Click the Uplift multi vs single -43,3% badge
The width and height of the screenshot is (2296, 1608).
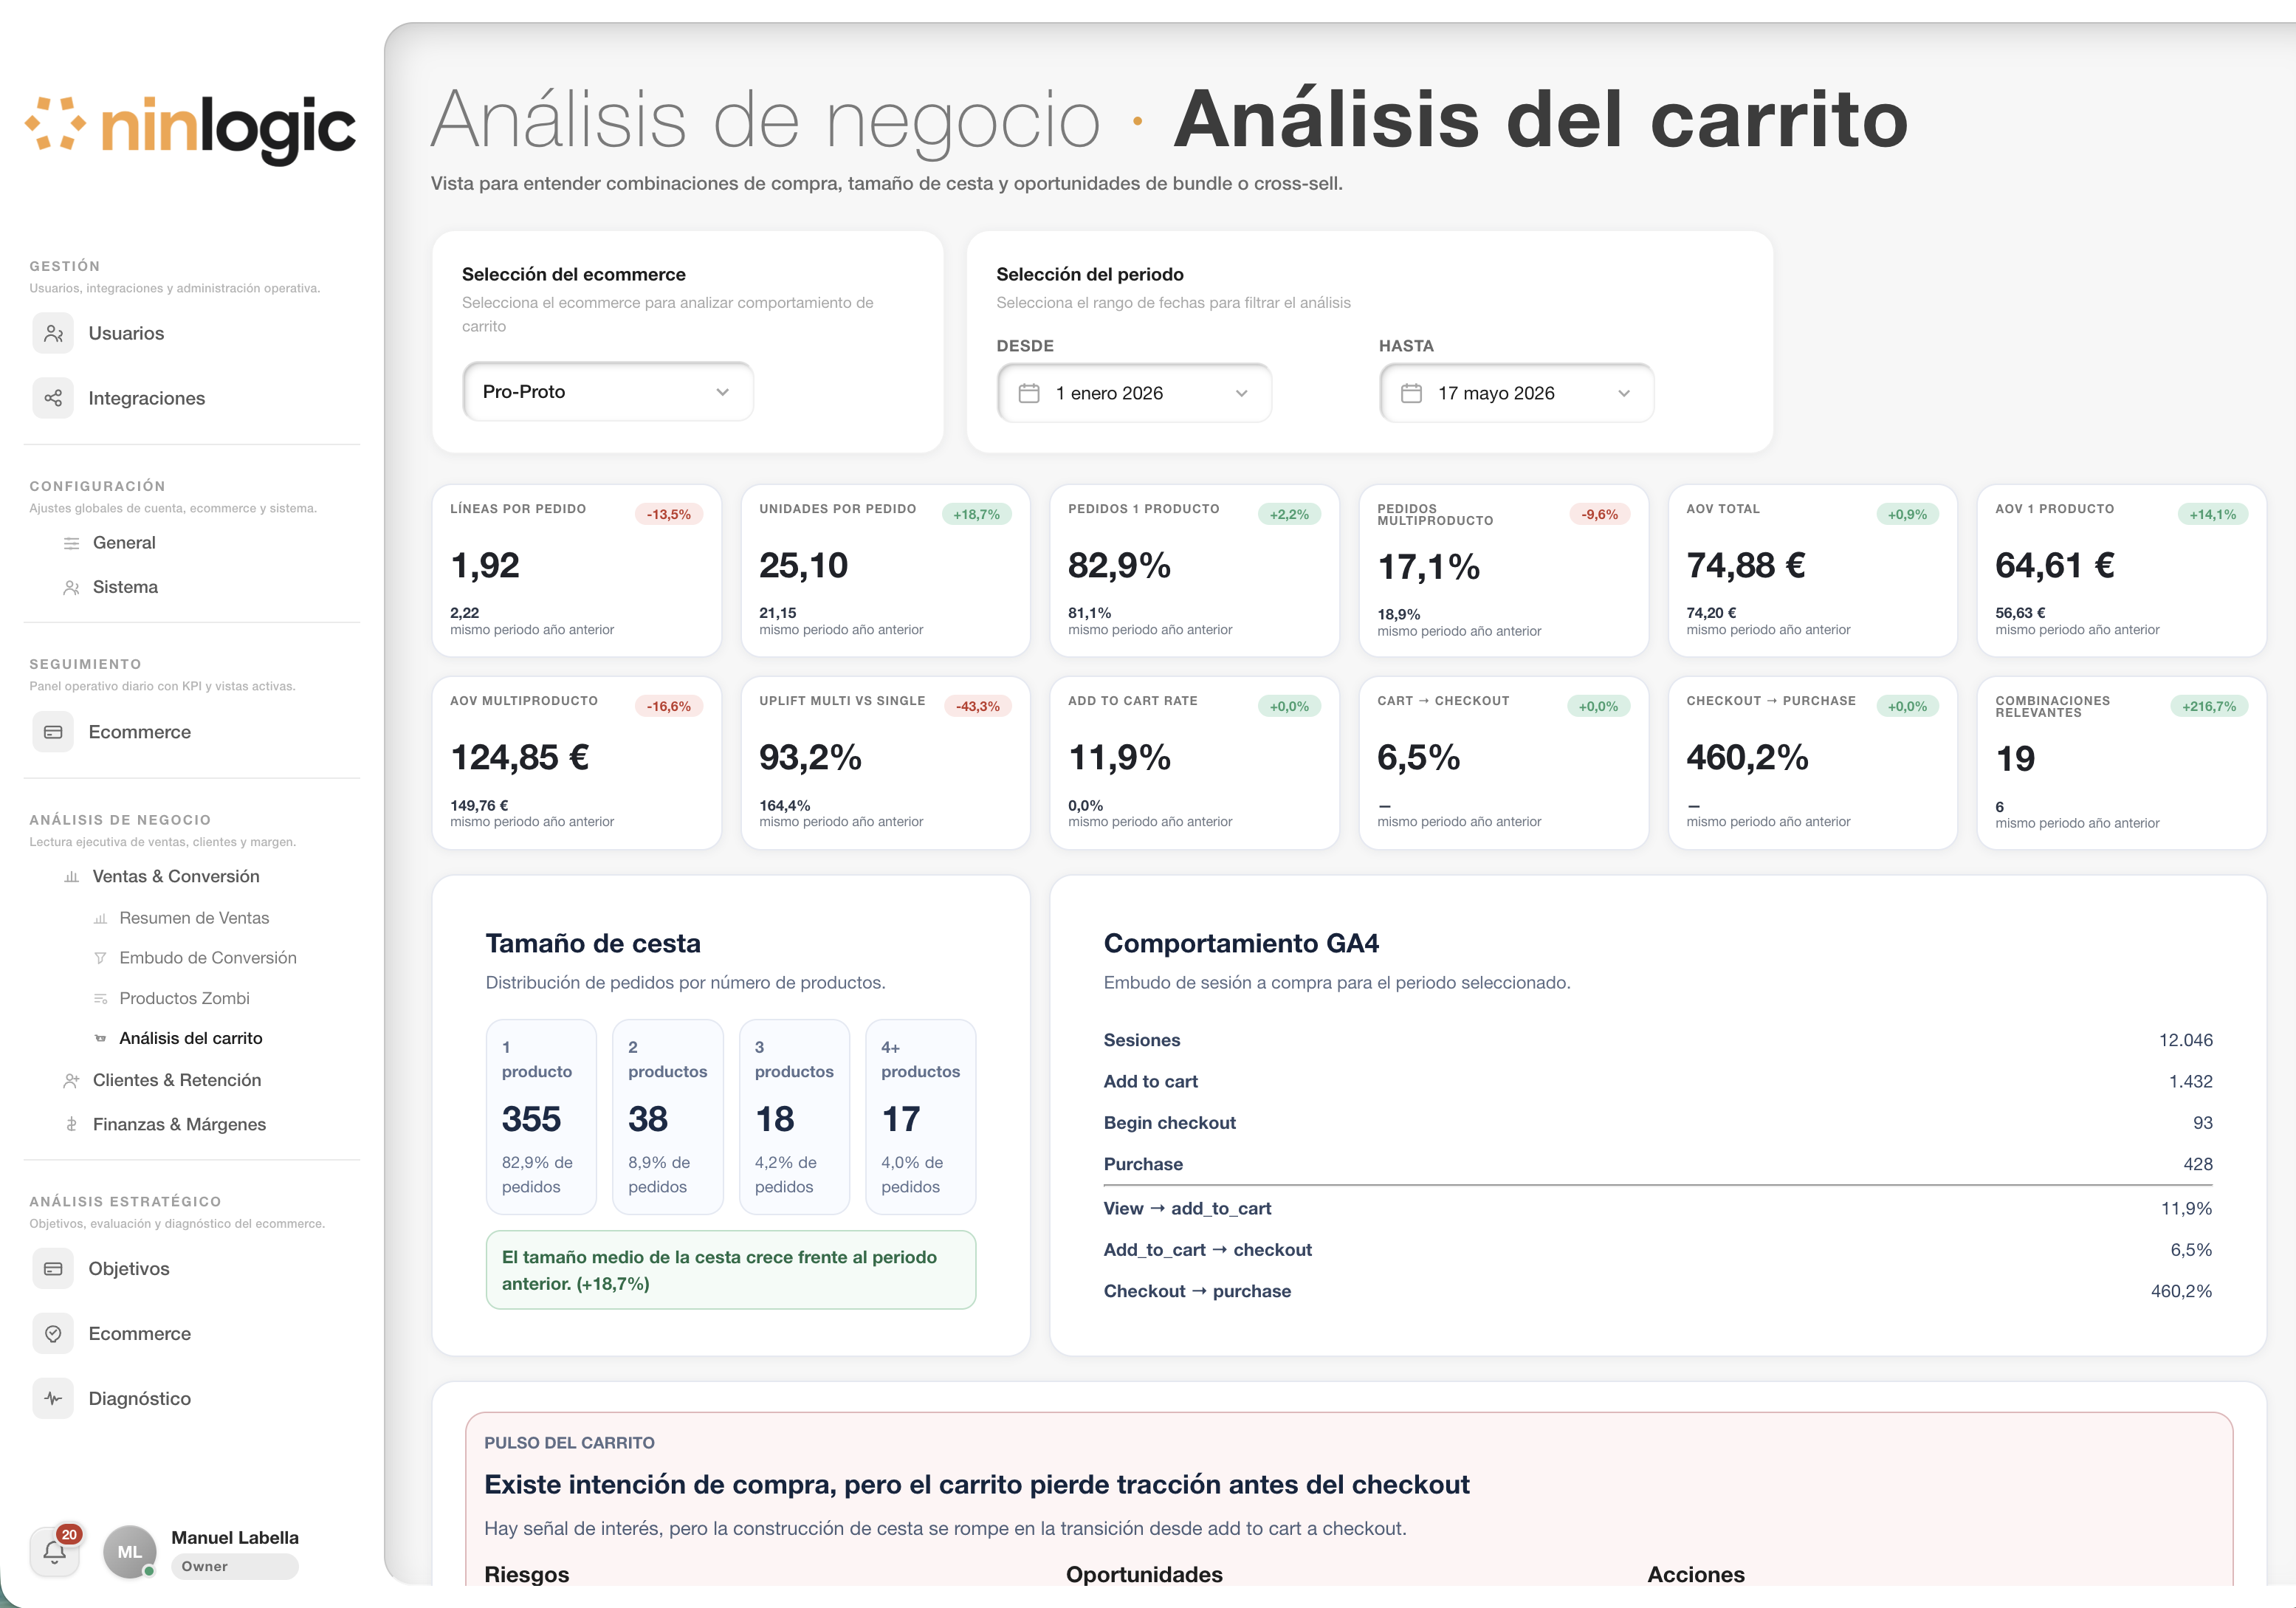[x=977, y=706]
